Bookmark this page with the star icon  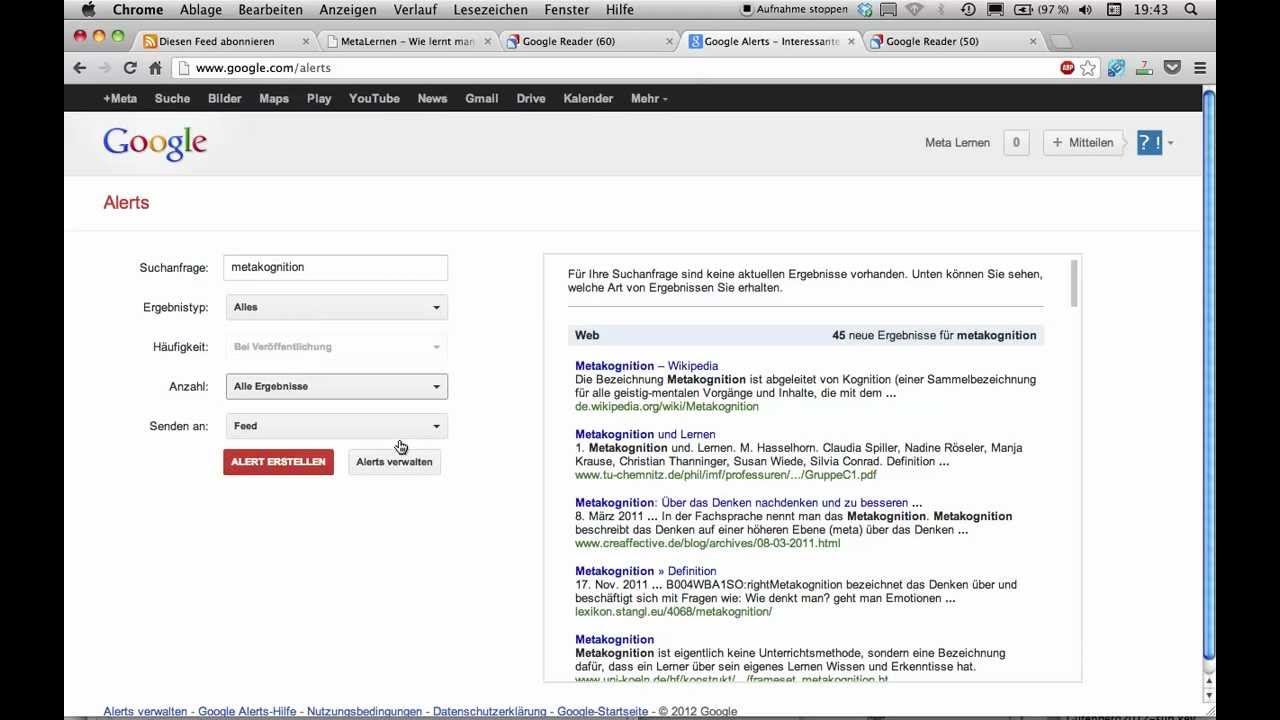tap(1088, 68)
